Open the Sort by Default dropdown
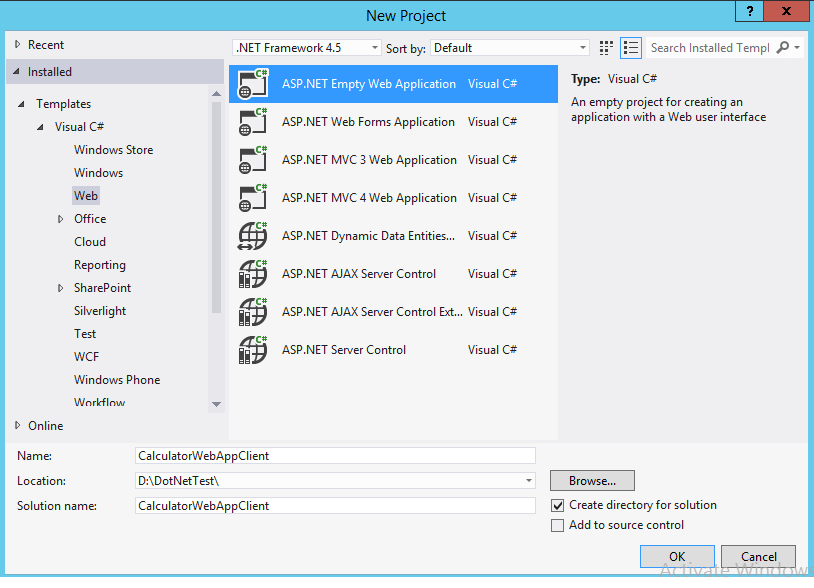Viewport: 814px width, 588px height. click(510, 48)
